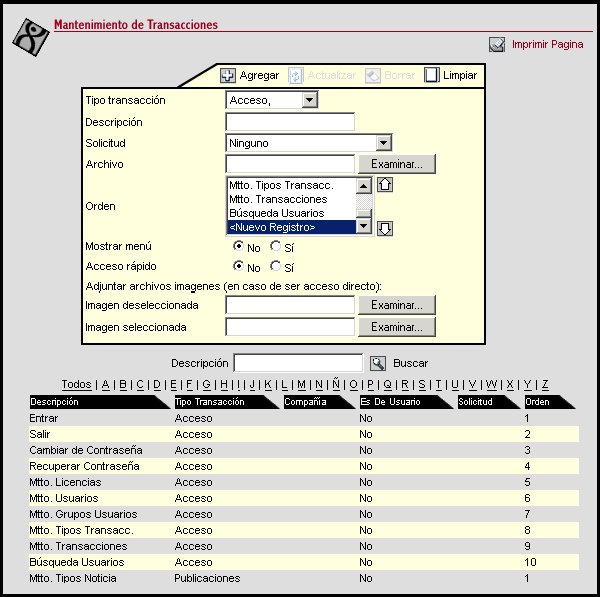Select 'No' for Mostrar menú

(238, 246)
